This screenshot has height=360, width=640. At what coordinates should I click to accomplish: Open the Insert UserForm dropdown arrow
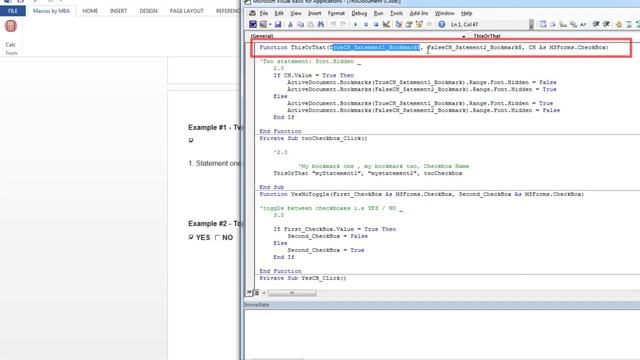click(x=270, y=24)
